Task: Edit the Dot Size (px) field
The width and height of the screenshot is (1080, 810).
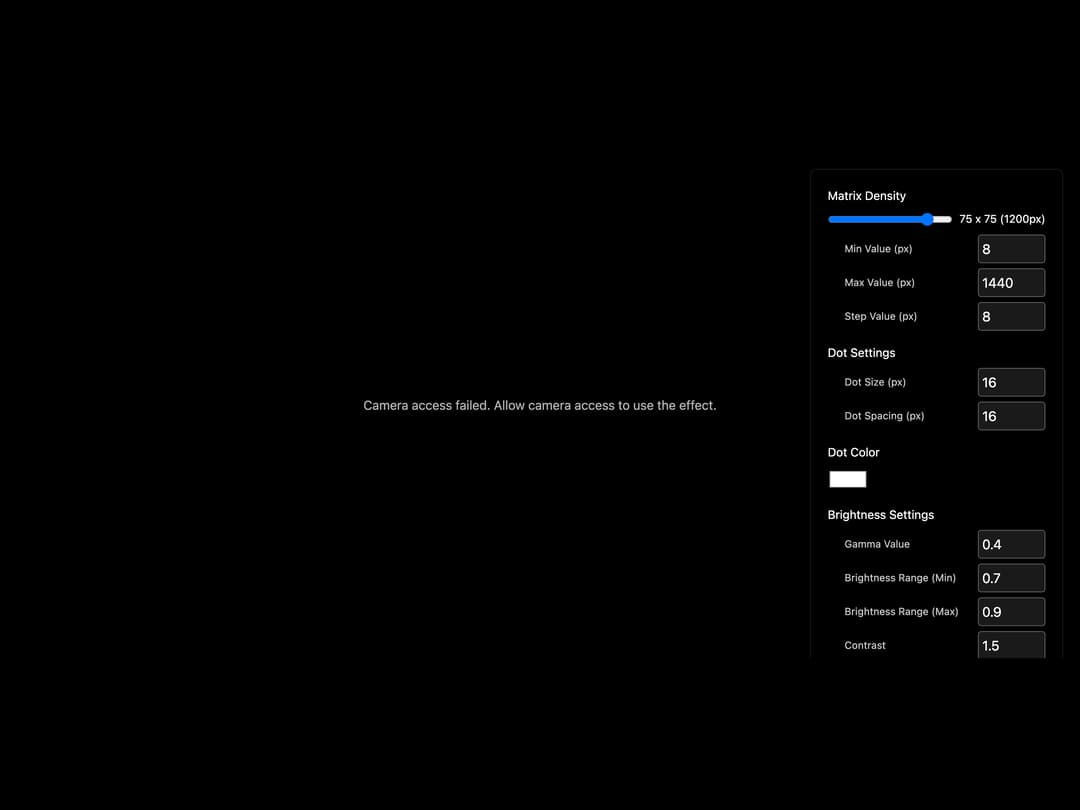Action: (x=1011, y=382)
